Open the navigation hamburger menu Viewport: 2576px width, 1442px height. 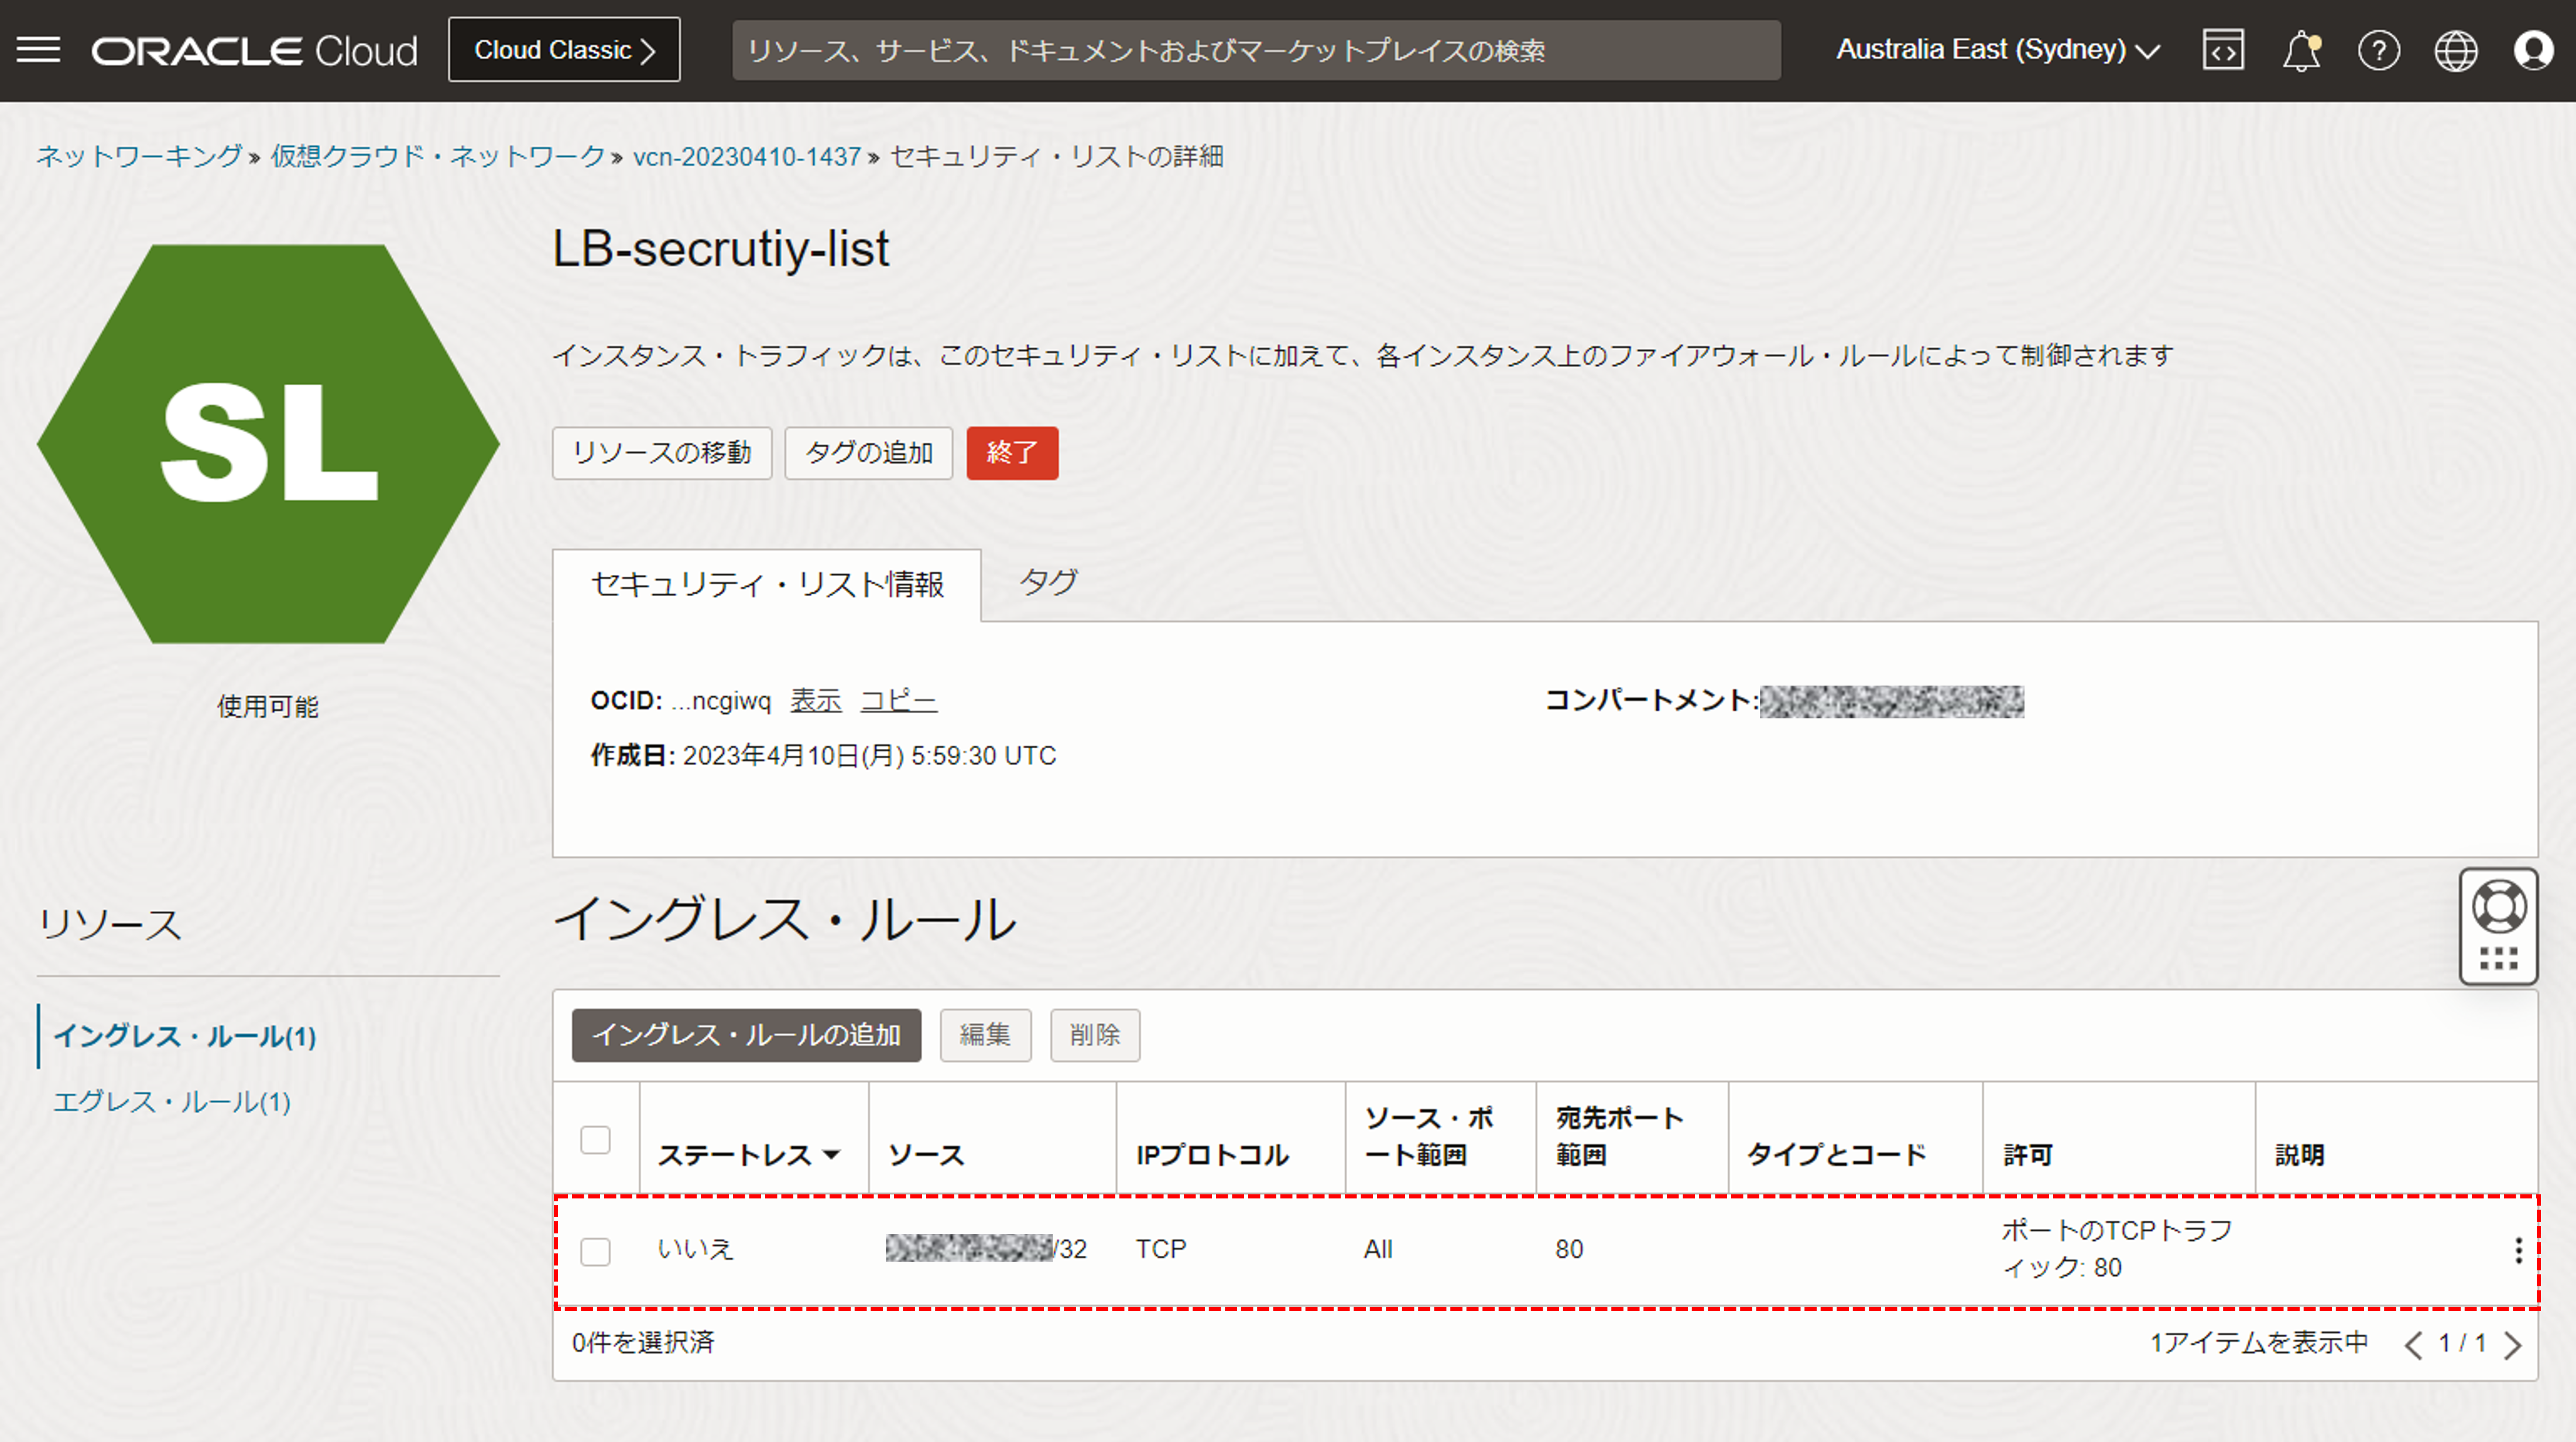coord(39,50)
